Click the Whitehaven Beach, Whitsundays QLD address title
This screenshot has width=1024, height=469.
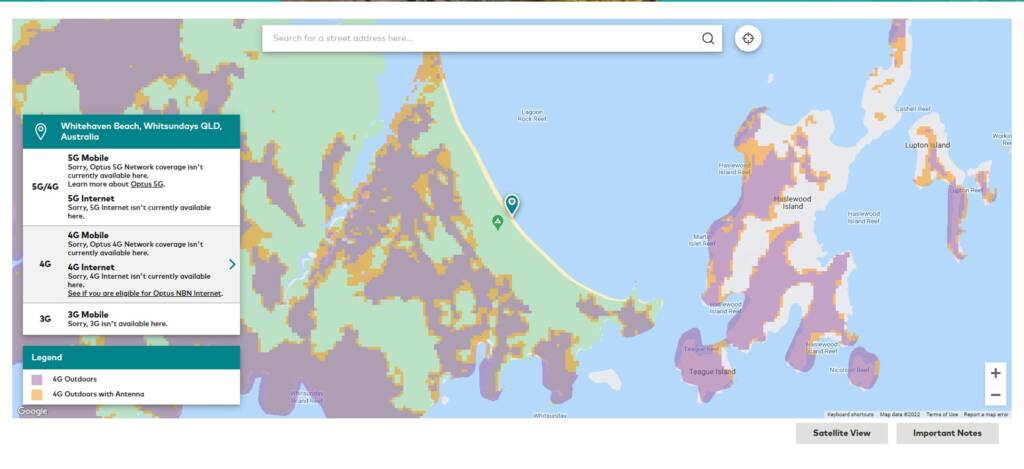point(141,131)
